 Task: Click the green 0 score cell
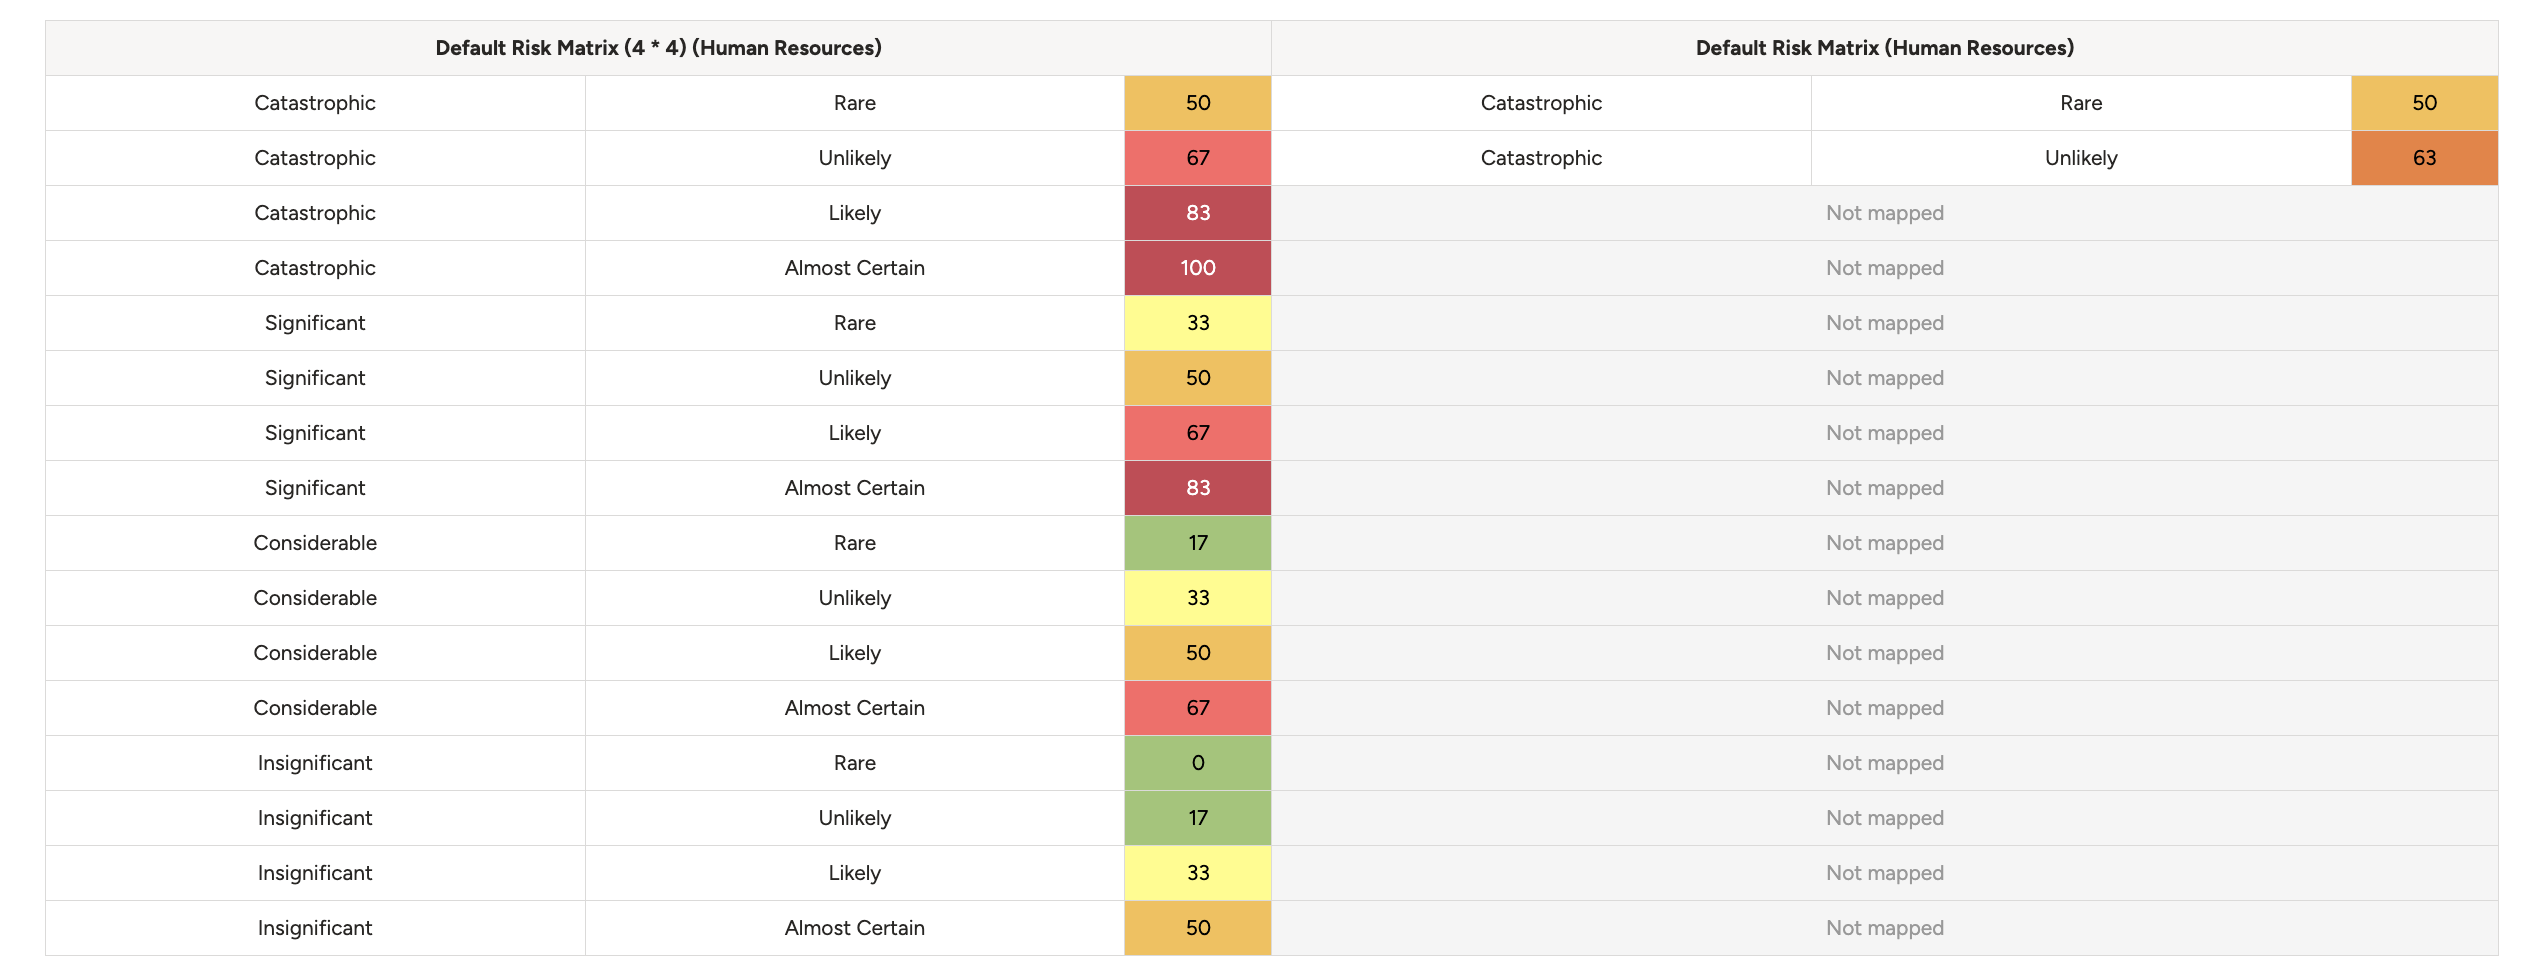pyautogui.click(x=1198, y=763)
